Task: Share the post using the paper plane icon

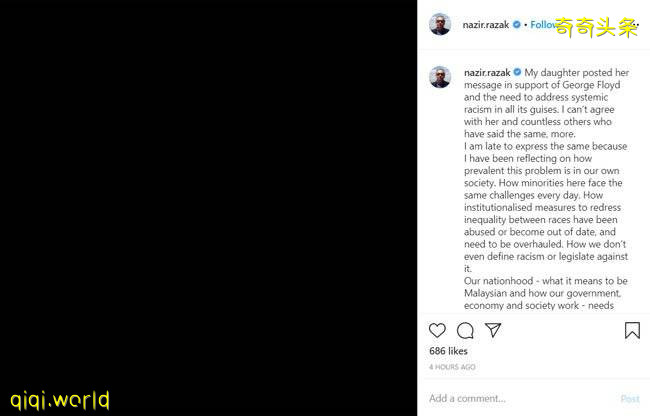Action: coord(493,330)
